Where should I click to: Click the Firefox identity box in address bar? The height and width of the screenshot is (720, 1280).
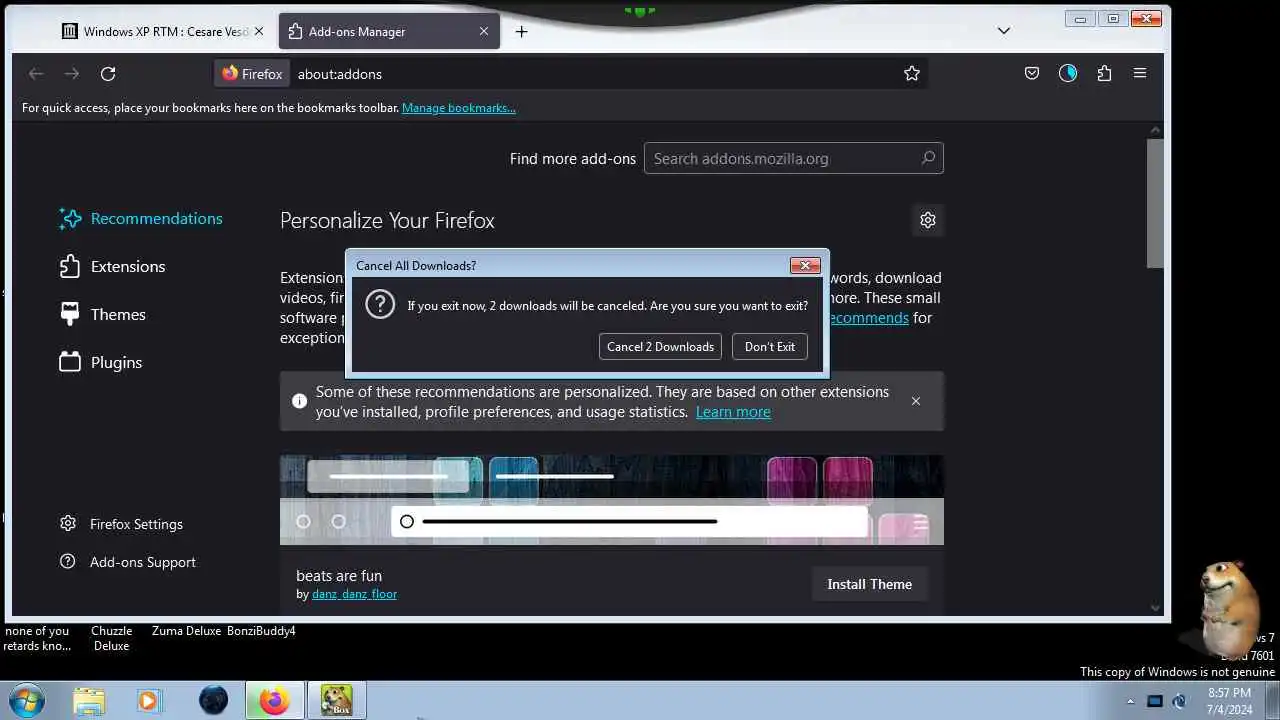click(253, 73)
